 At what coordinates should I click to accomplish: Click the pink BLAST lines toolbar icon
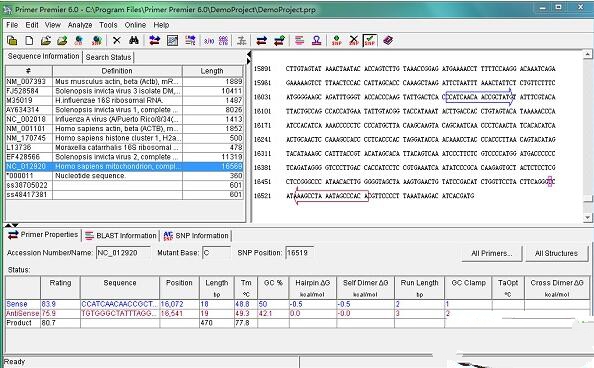point(299,40)
